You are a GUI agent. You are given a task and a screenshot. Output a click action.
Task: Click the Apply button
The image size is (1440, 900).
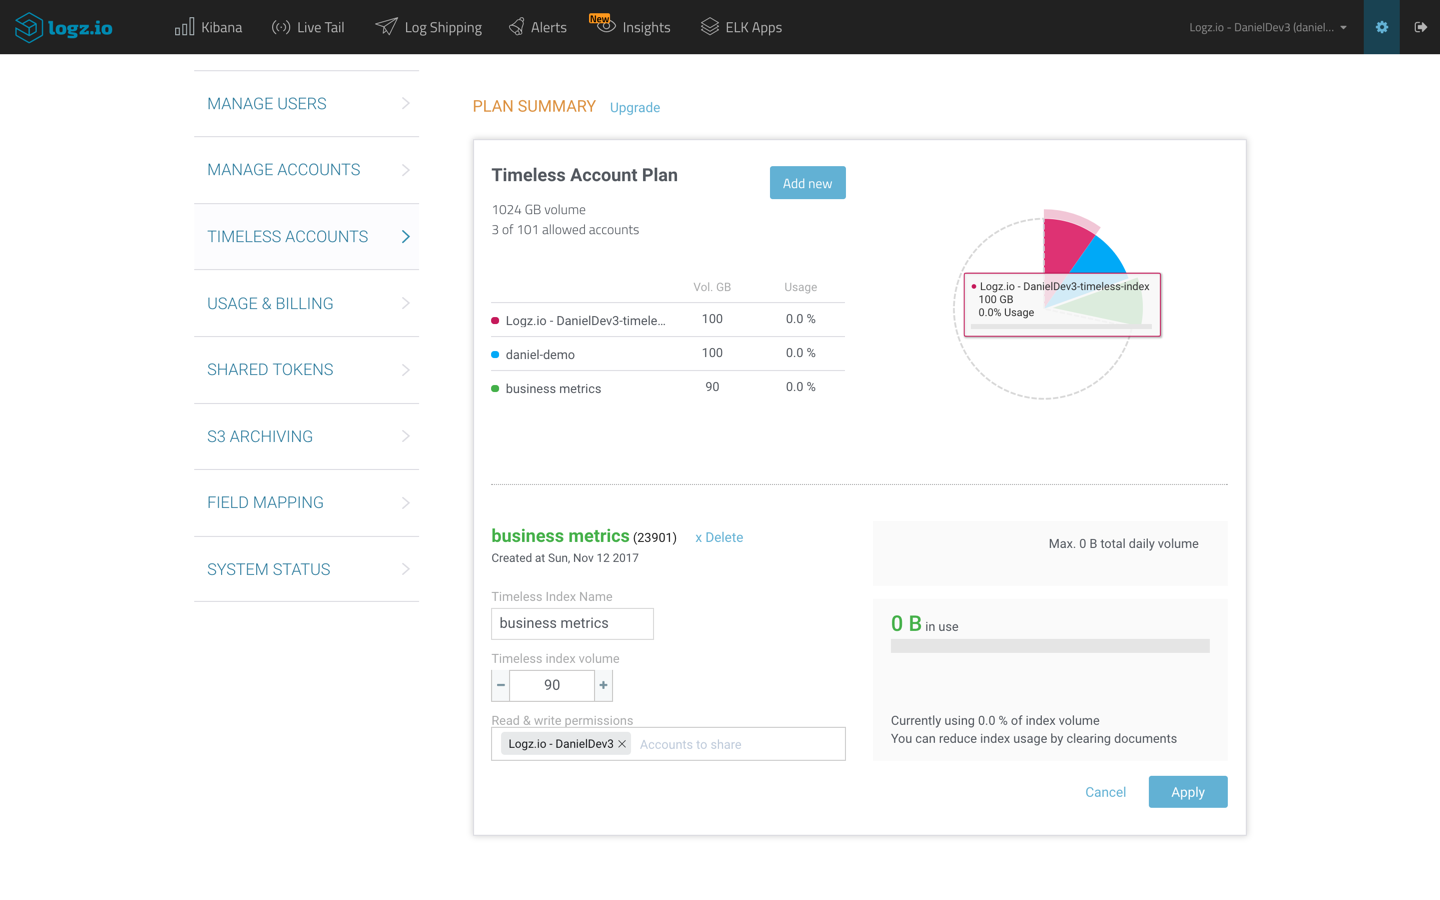pos(1188,792)
